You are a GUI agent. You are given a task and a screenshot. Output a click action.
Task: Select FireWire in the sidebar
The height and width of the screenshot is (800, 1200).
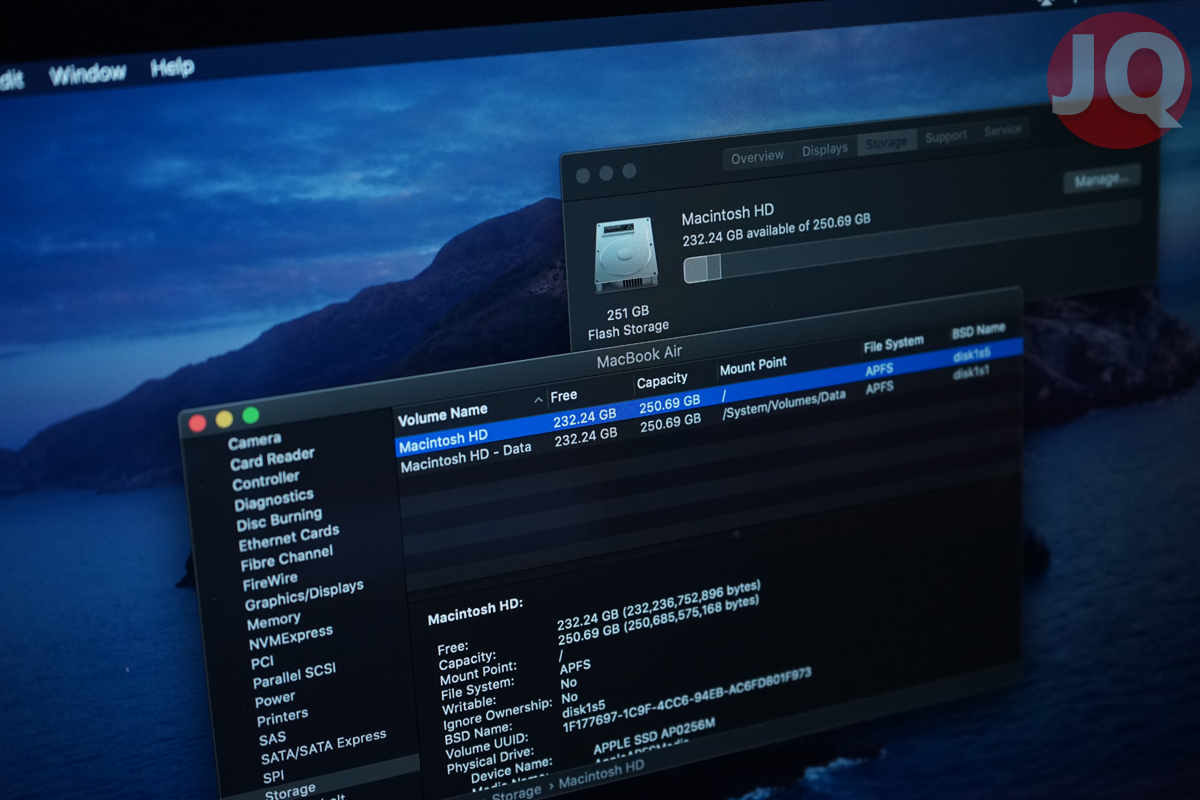pyautogui.click(x=270, y=580)
